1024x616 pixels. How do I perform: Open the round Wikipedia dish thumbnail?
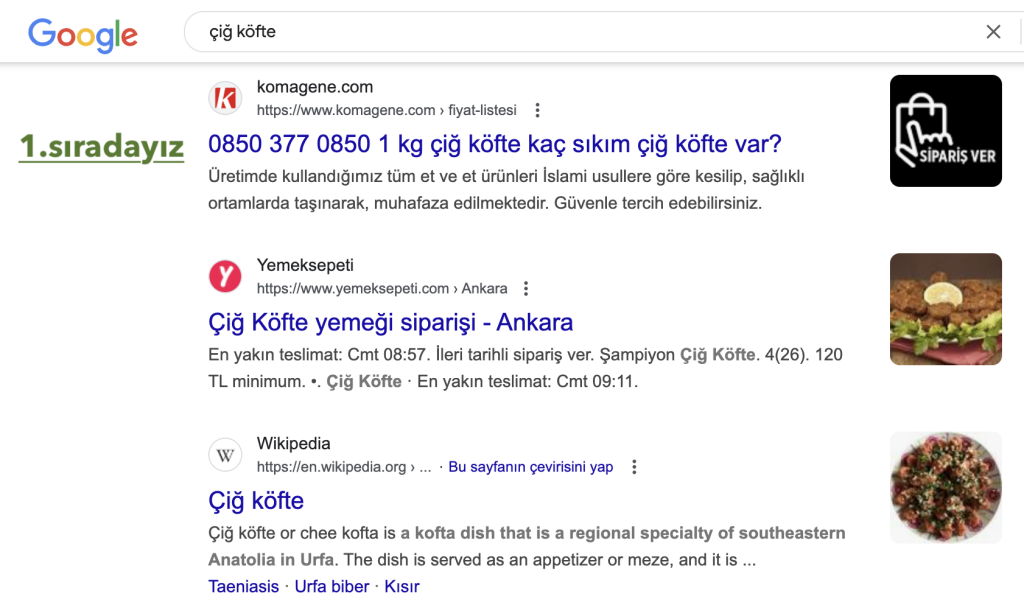[x=945, y=487]
